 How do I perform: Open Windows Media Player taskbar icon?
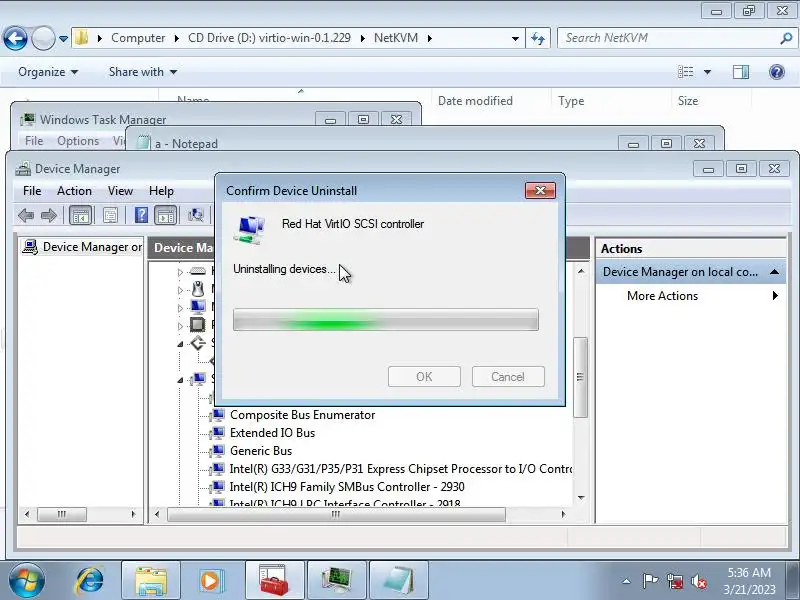point(210,581)
